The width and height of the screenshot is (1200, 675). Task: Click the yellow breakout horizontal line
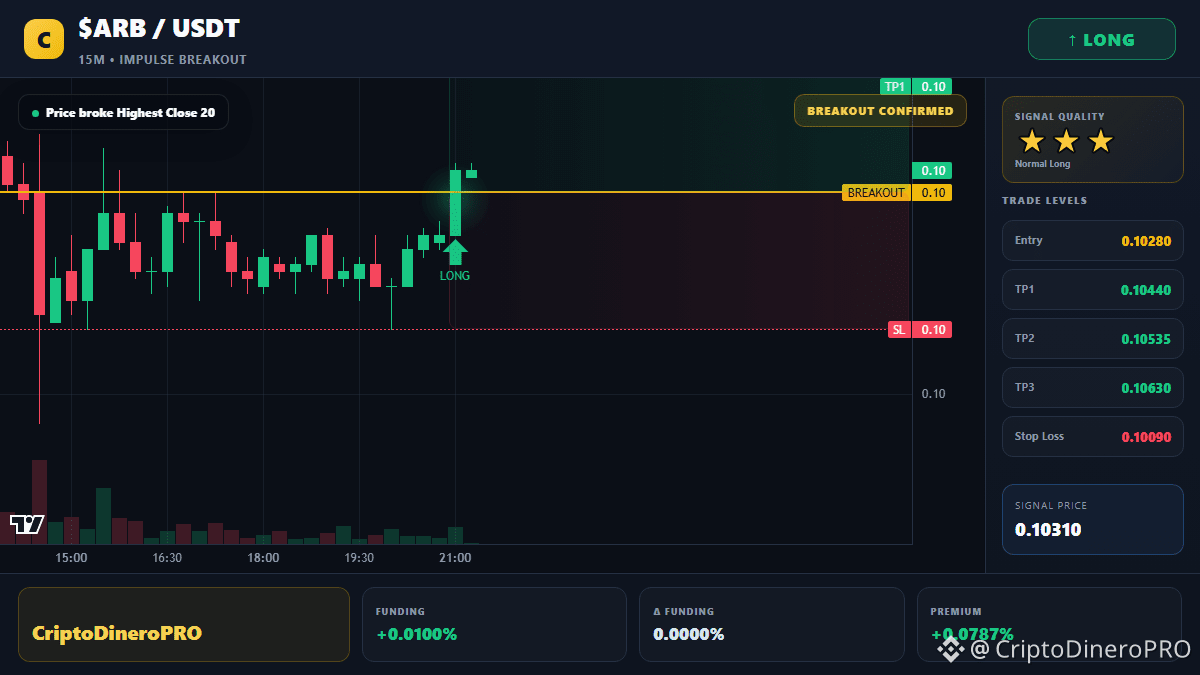tap(420, 192)
